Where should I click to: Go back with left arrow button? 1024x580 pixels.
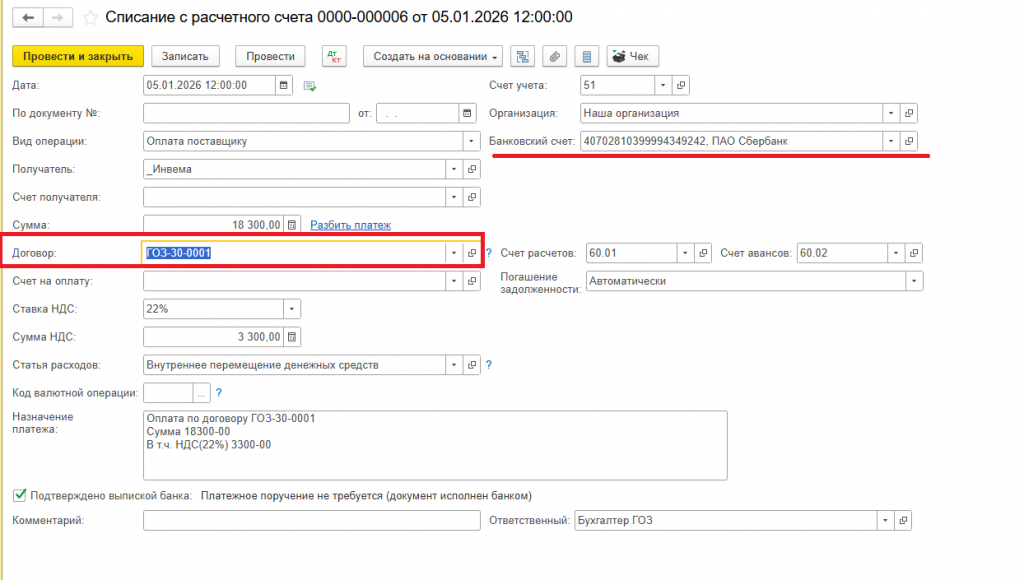coord(28,18)
